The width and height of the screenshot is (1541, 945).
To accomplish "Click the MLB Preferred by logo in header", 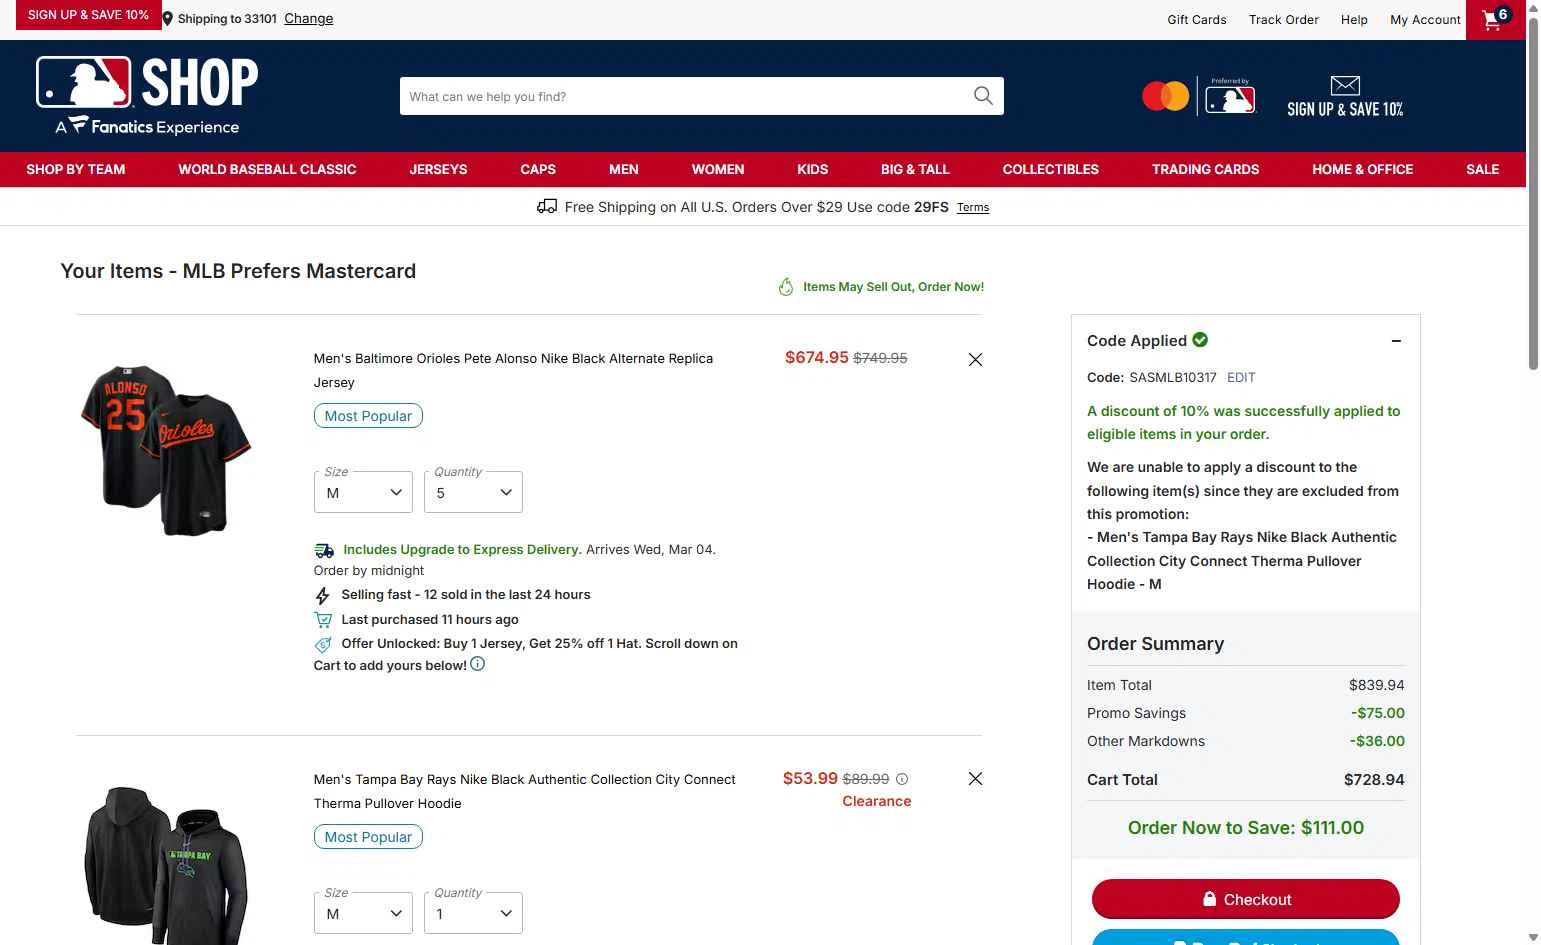I will click(1230, 96).
